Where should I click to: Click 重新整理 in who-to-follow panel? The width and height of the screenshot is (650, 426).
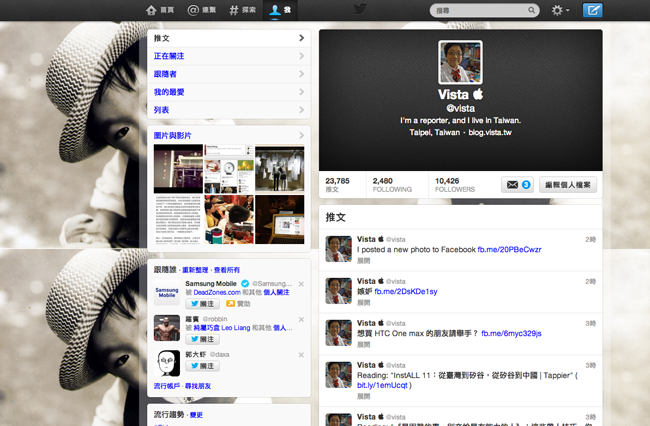pos(195,270)
